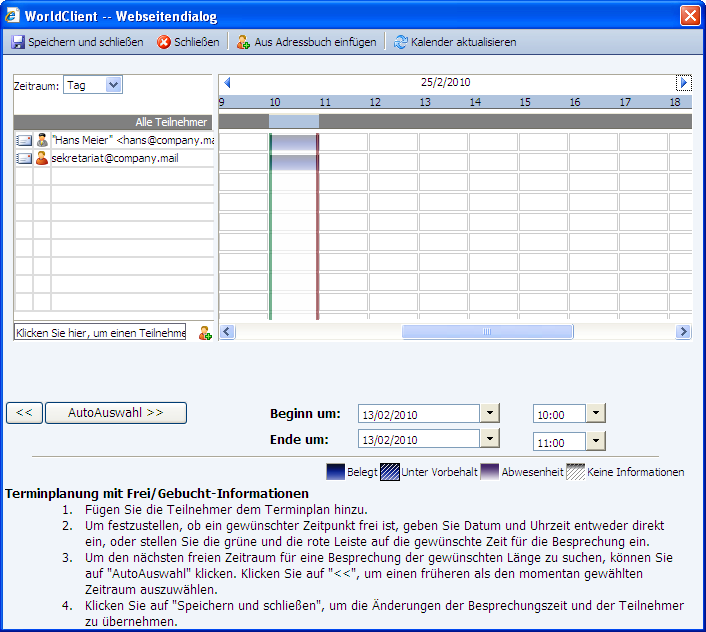Click the AutoAuswahl >> button
The image size is (706, 632).
point(116,412)
